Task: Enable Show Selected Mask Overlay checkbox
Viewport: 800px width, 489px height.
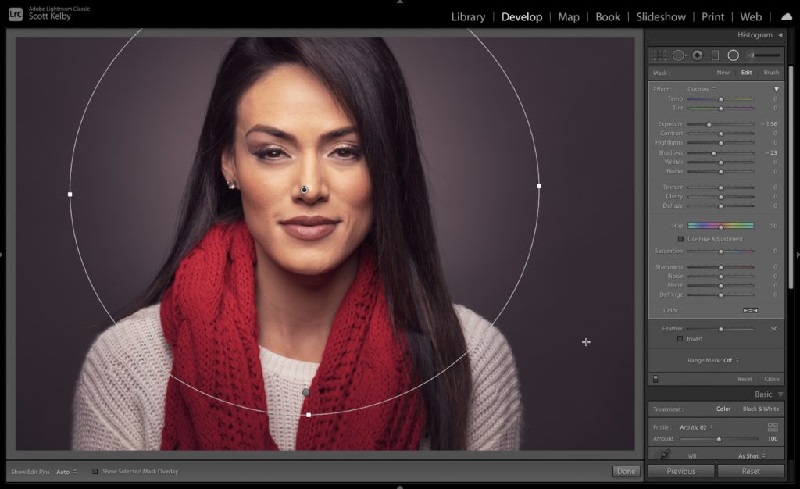Action: (95, 471)
